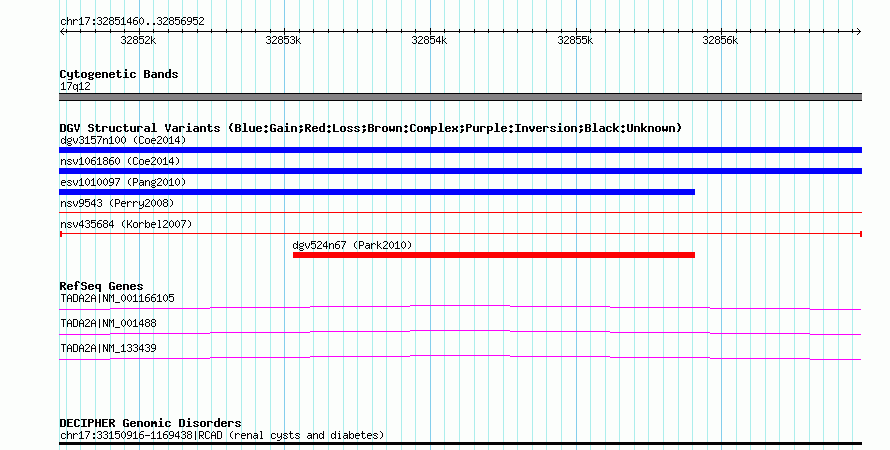Viewport: 890px width, 450px height.
Task: Click the 32854k ruler tick mark
Action: pyautogui.click(x=430, y=32)
